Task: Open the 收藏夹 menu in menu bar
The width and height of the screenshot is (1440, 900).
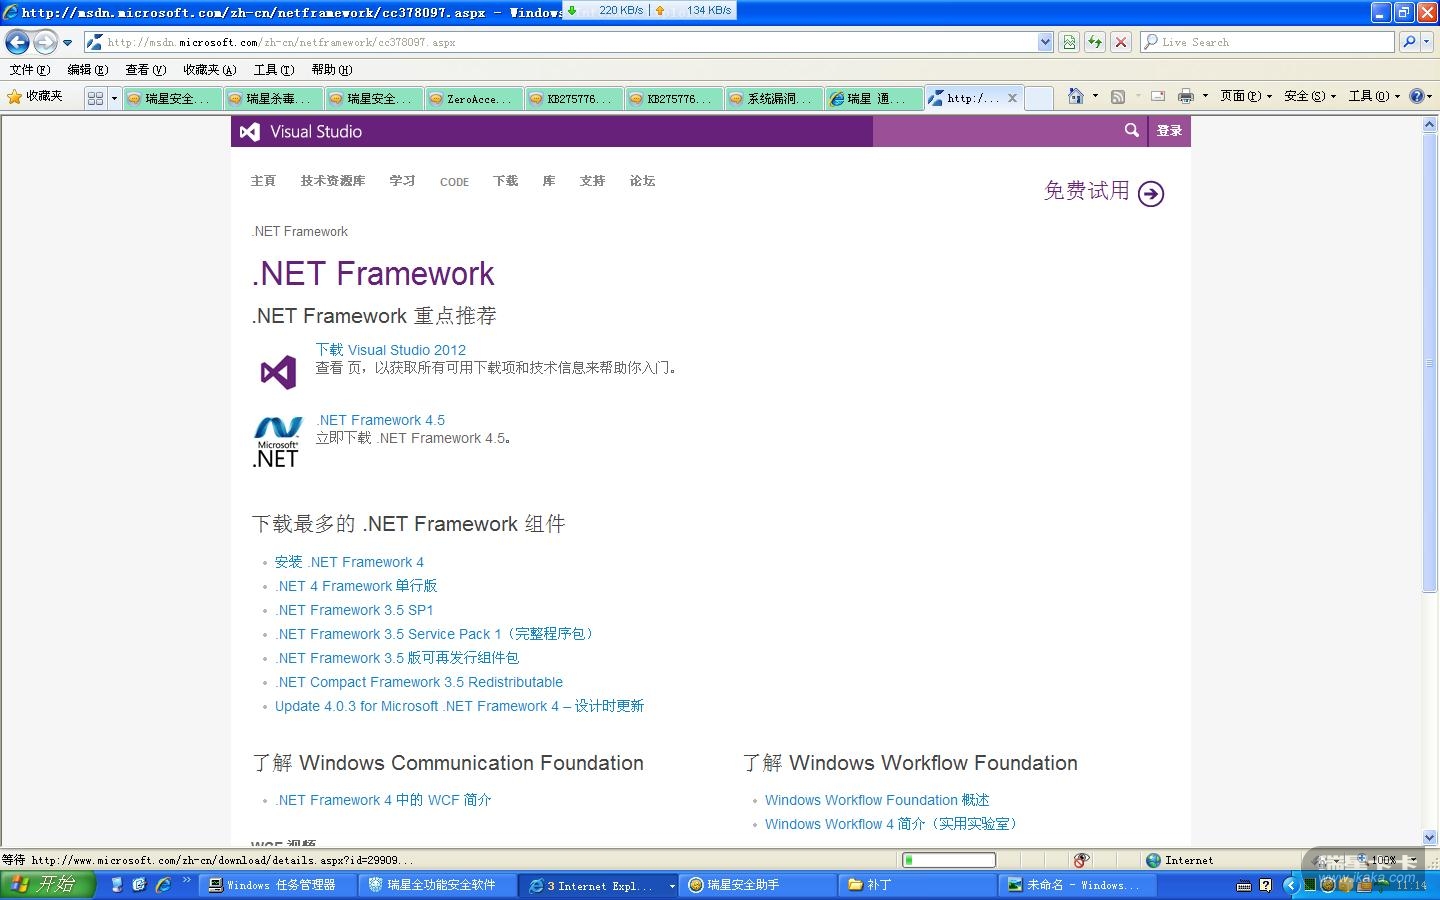Action: (x=209, y=70)
